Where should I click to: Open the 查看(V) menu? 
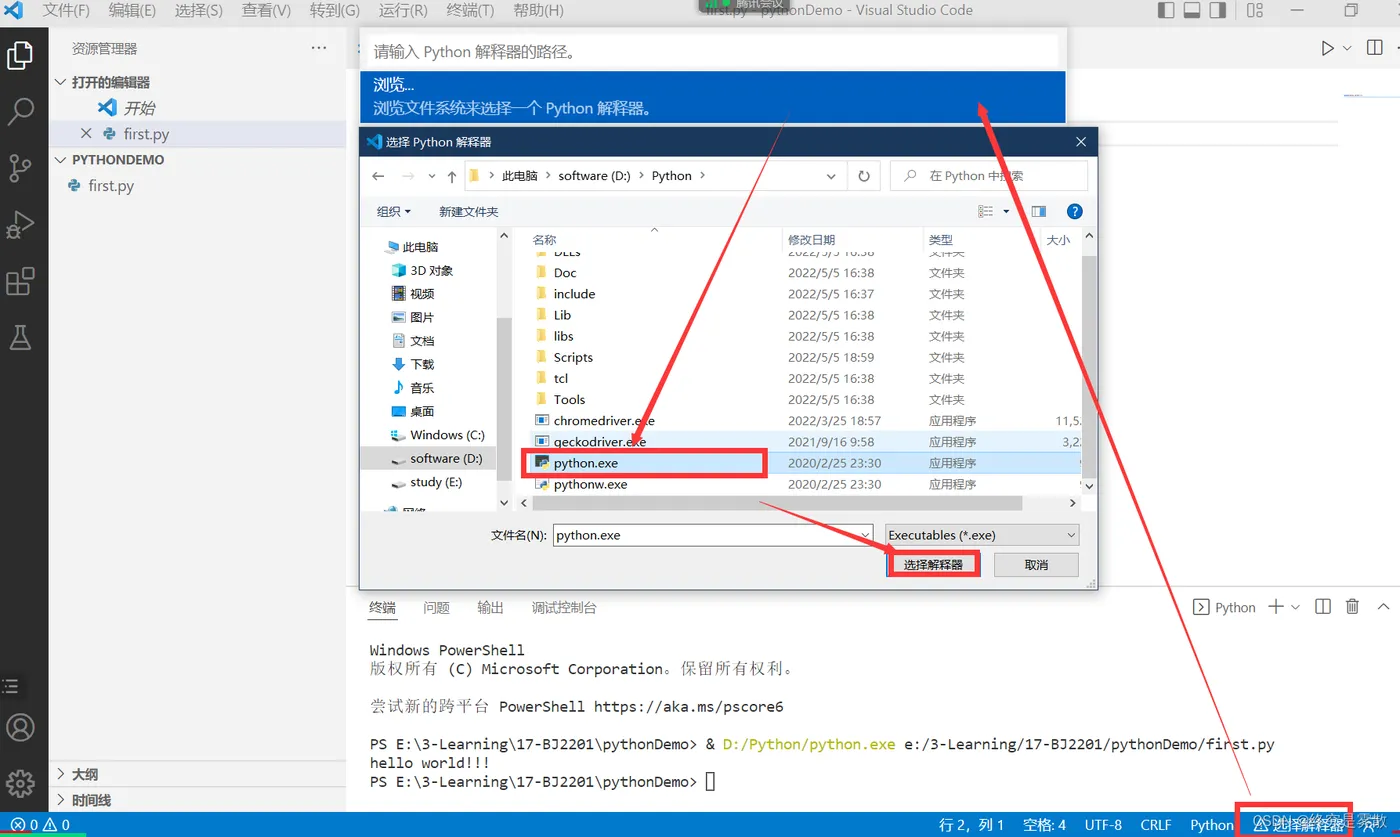(266, 11)
